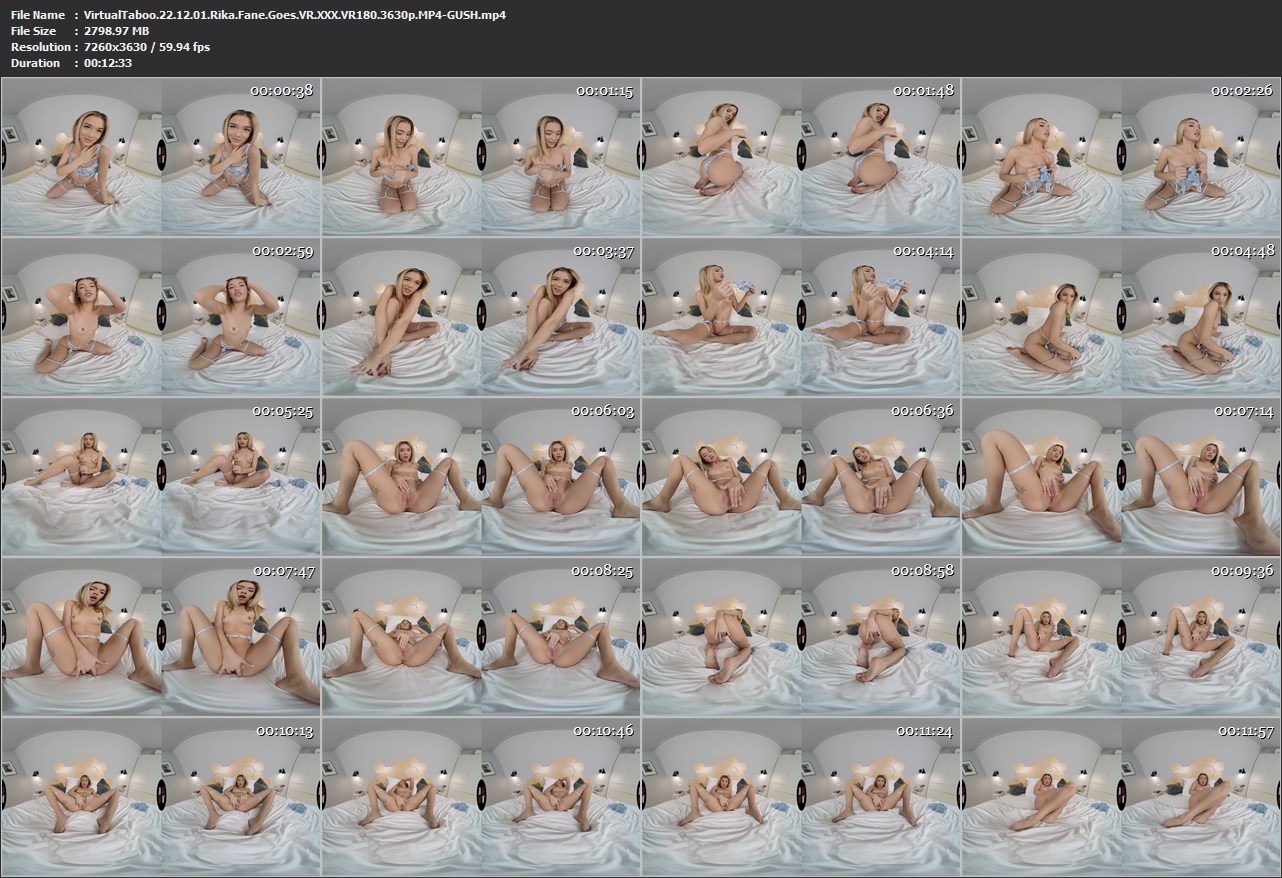The height and width of the screenshot is (878, 1282).
Task: Pick the thumbnail timestamped 00:07:14
Action: click(x=1121, y=478)
